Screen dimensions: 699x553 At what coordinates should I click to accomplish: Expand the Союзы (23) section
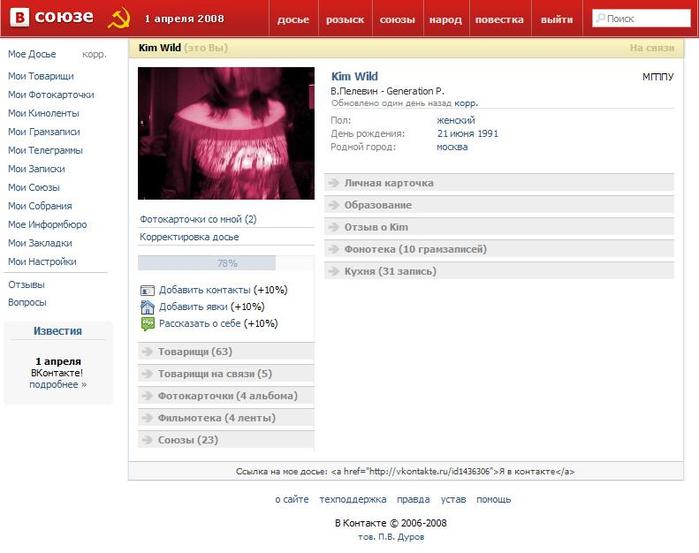pos(226,440)
